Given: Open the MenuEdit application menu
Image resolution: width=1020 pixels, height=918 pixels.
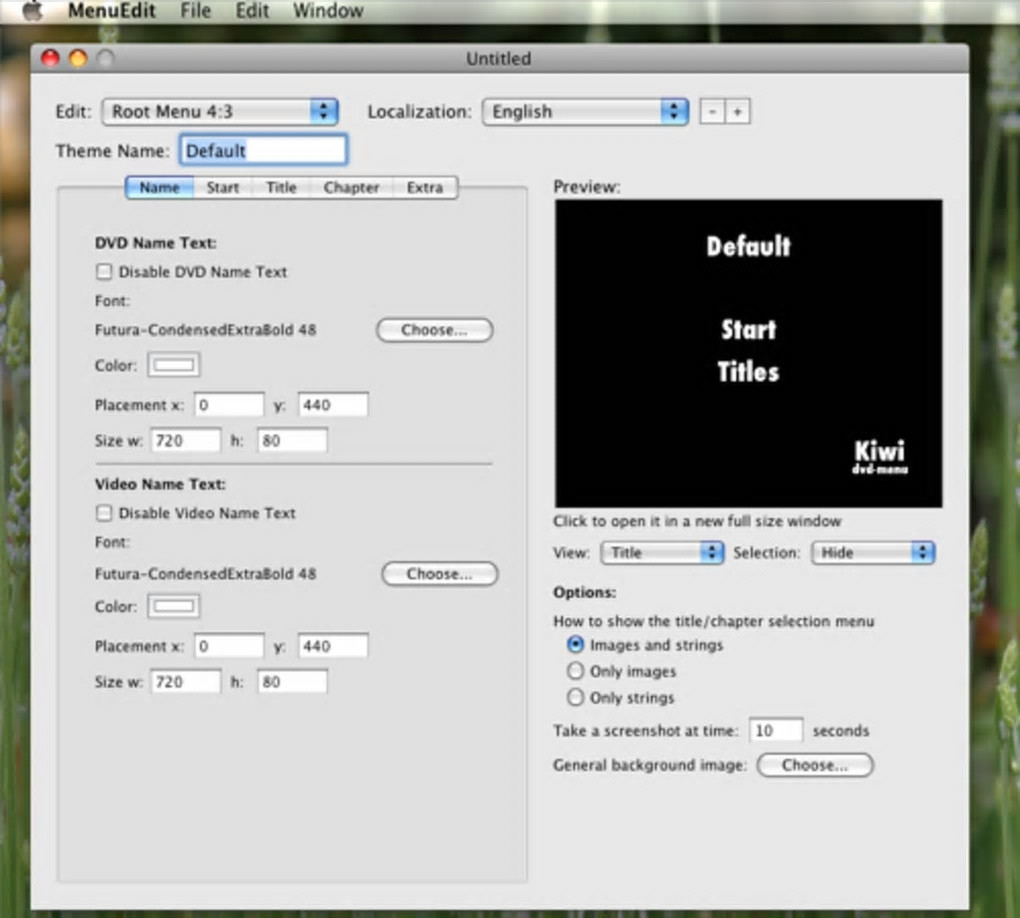Looking at the screenshot, I should [x=111, y=10].
